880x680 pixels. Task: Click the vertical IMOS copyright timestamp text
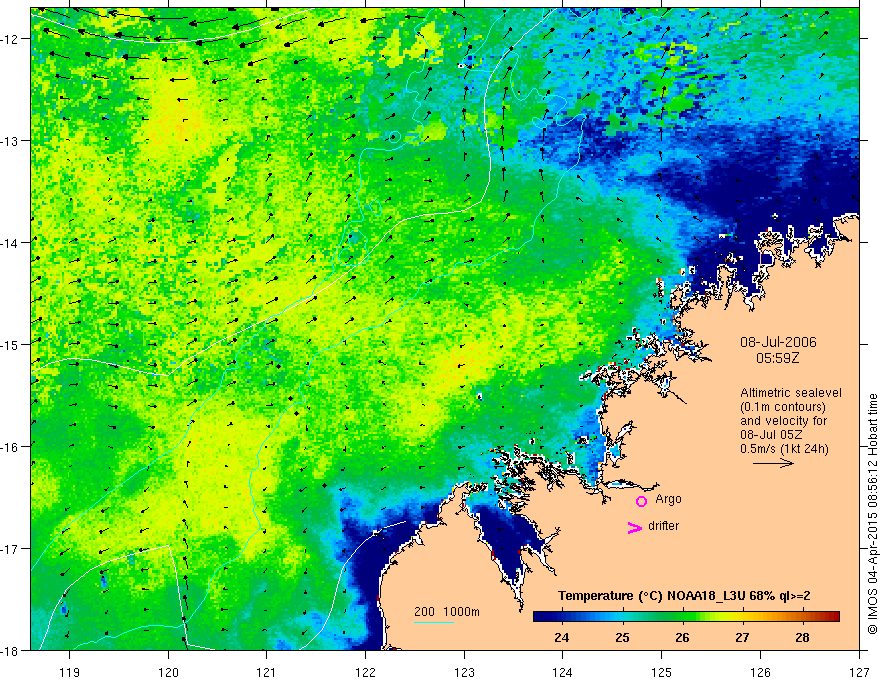pyautogui.click(x=873, y=515)
